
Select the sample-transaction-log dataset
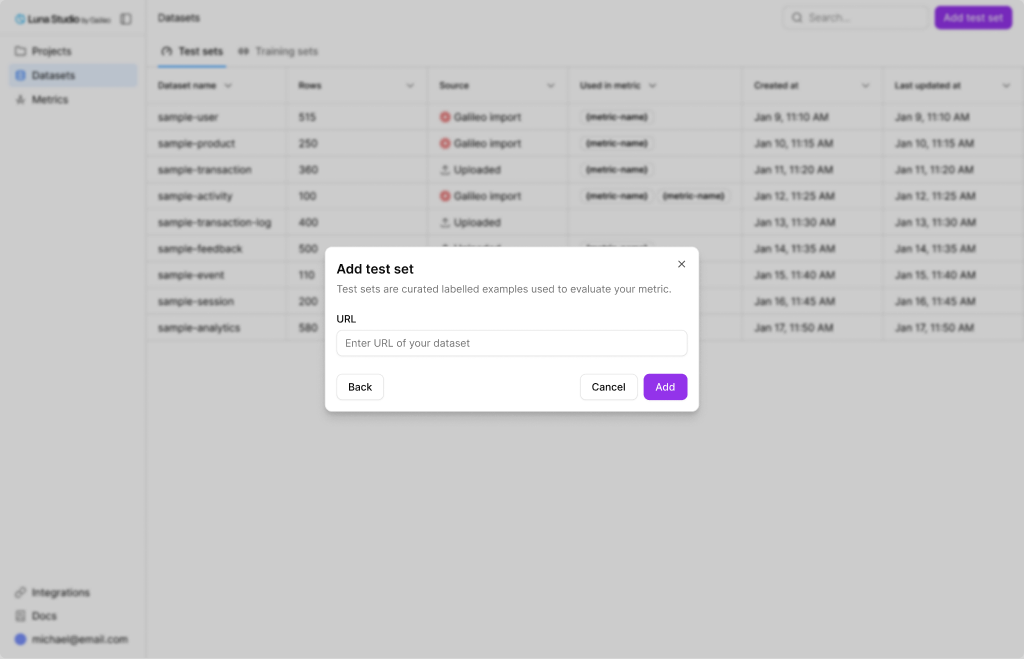pyautogui.click(x=214, y=222)
